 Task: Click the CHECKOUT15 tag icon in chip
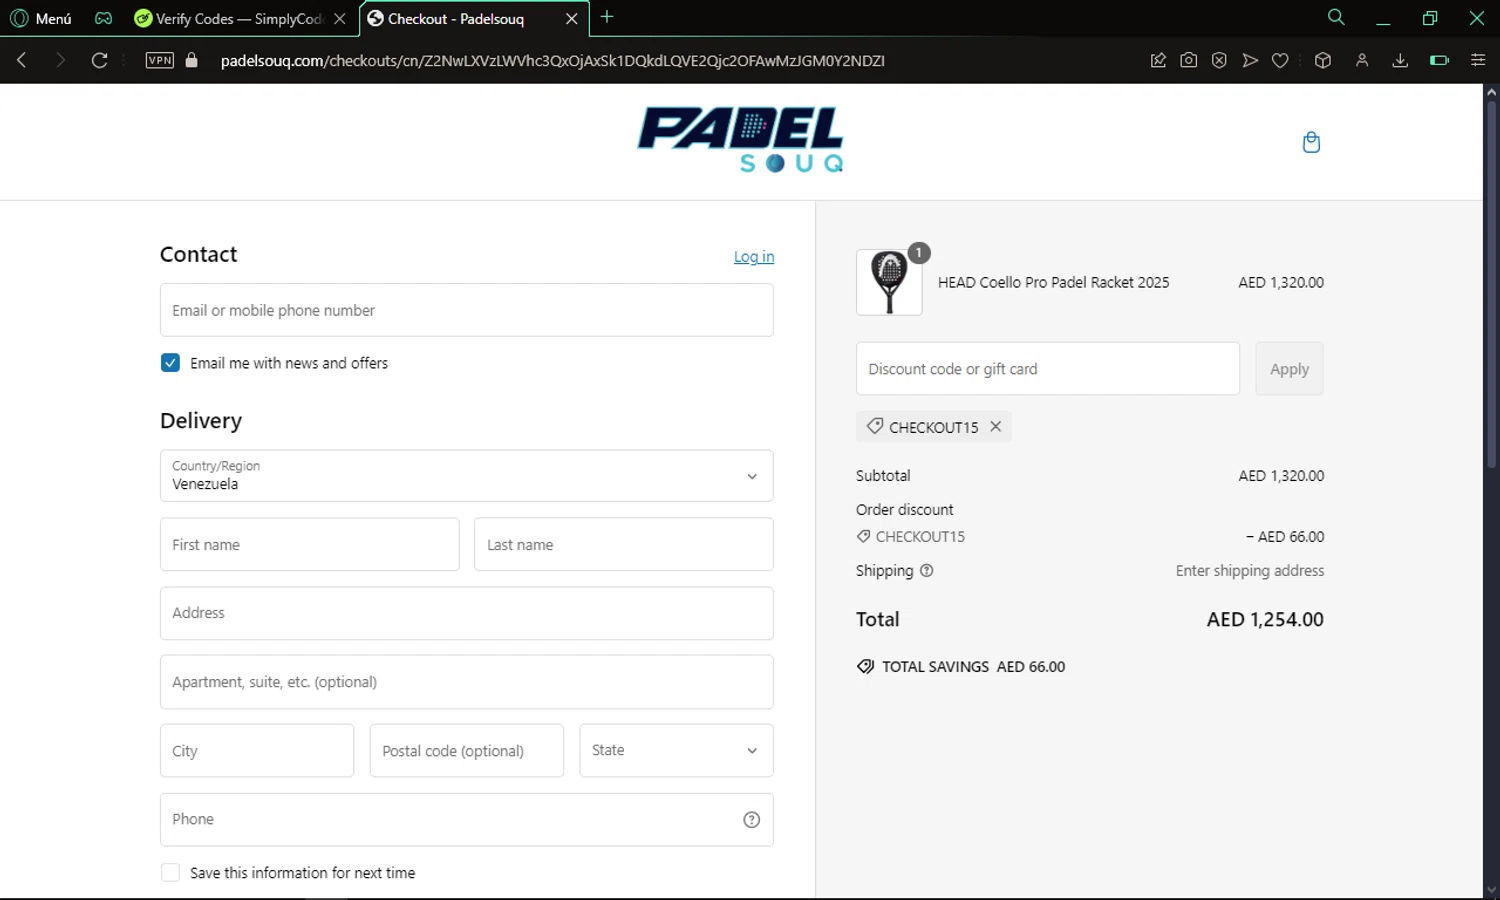coord(875,426)
